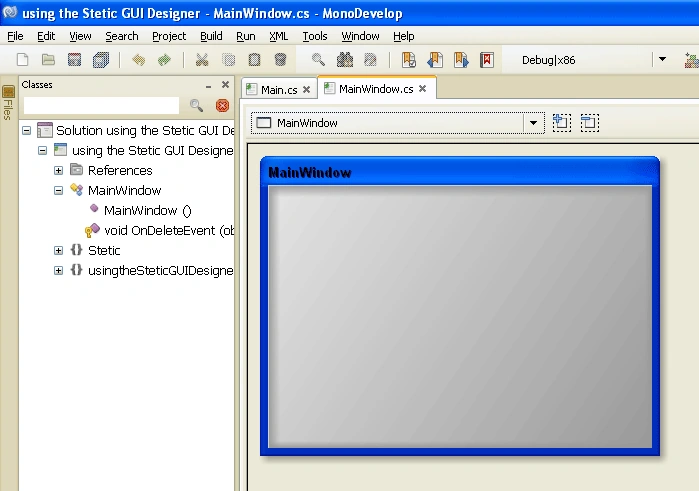The image size is (699, 491).
Task: Click the Paste clipboard icon
Action: coord(255,59)
